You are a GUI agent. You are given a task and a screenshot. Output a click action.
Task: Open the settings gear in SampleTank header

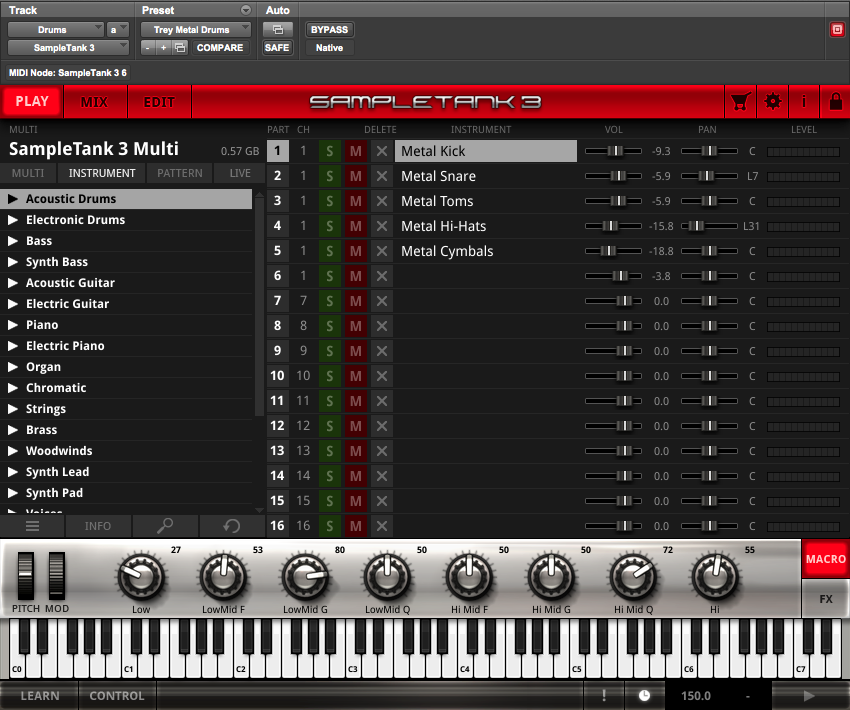772,102
